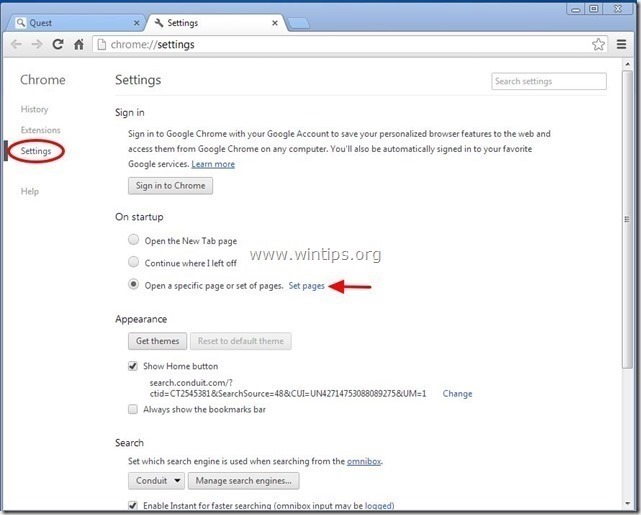This screenshot has height=515, width=641.
Task: Select Open a specific page option
Action: click(x=133, y=284)
